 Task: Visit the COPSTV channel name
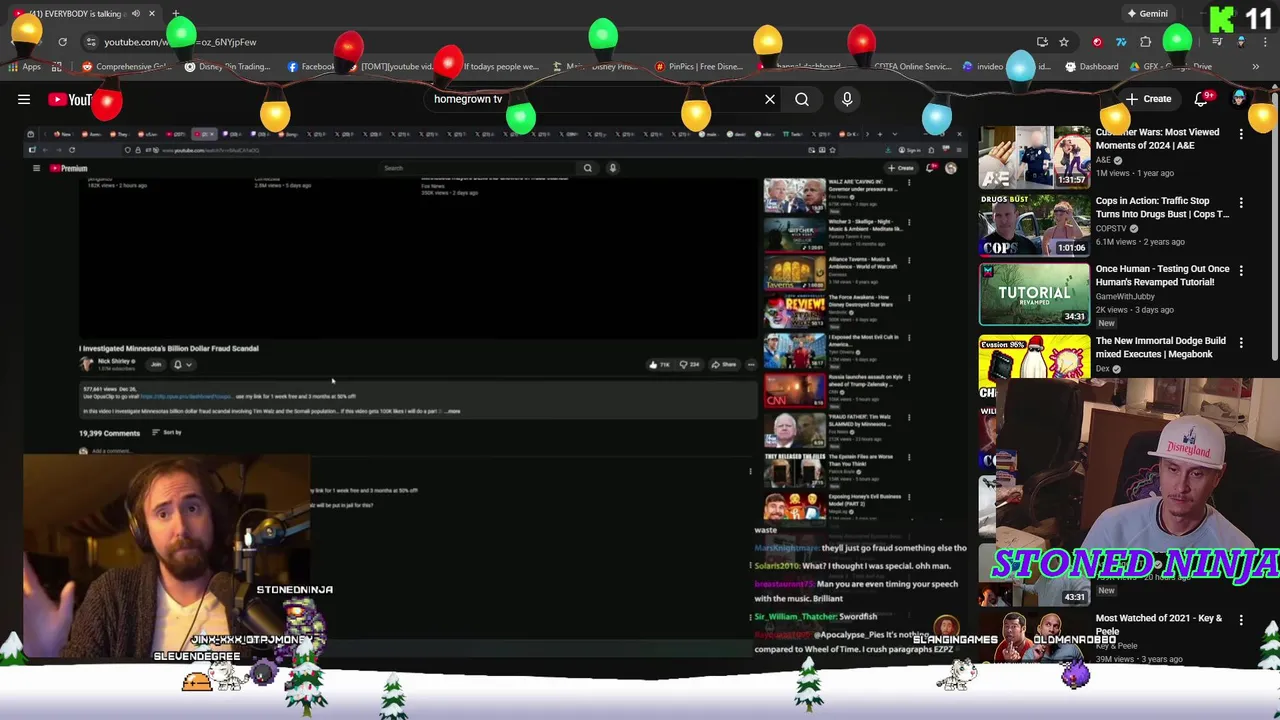tap(1110, 228)
